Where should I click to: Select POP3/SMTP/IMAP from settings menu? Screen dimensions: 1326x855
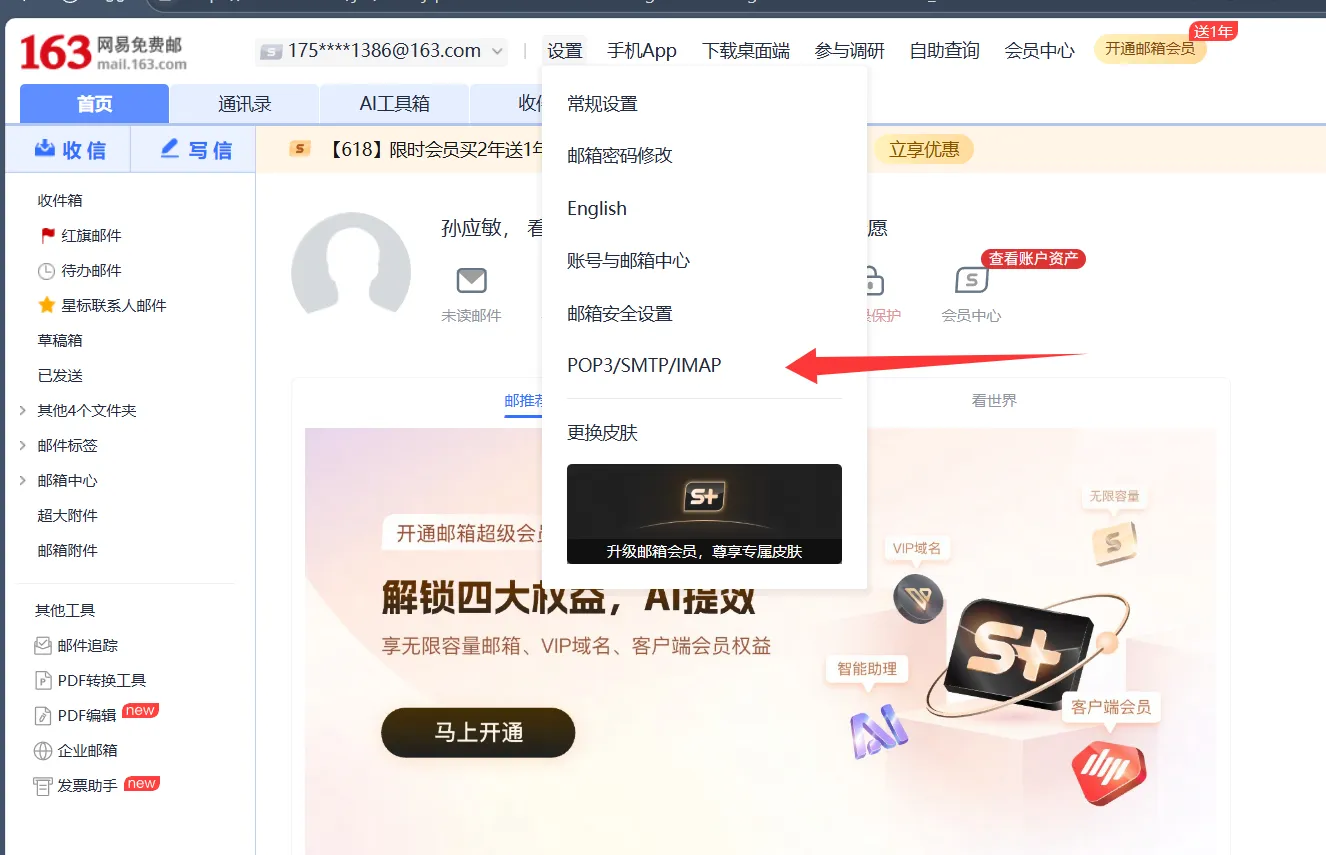click(644, 366)
